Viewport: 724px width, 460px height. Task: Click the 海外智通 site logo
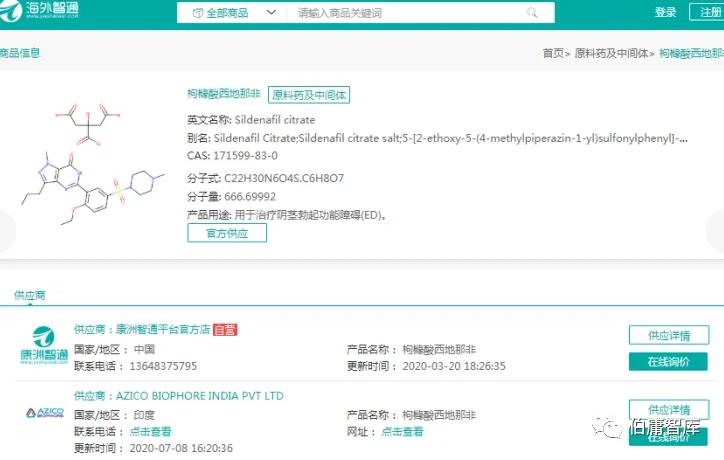[x=39, y=10]
